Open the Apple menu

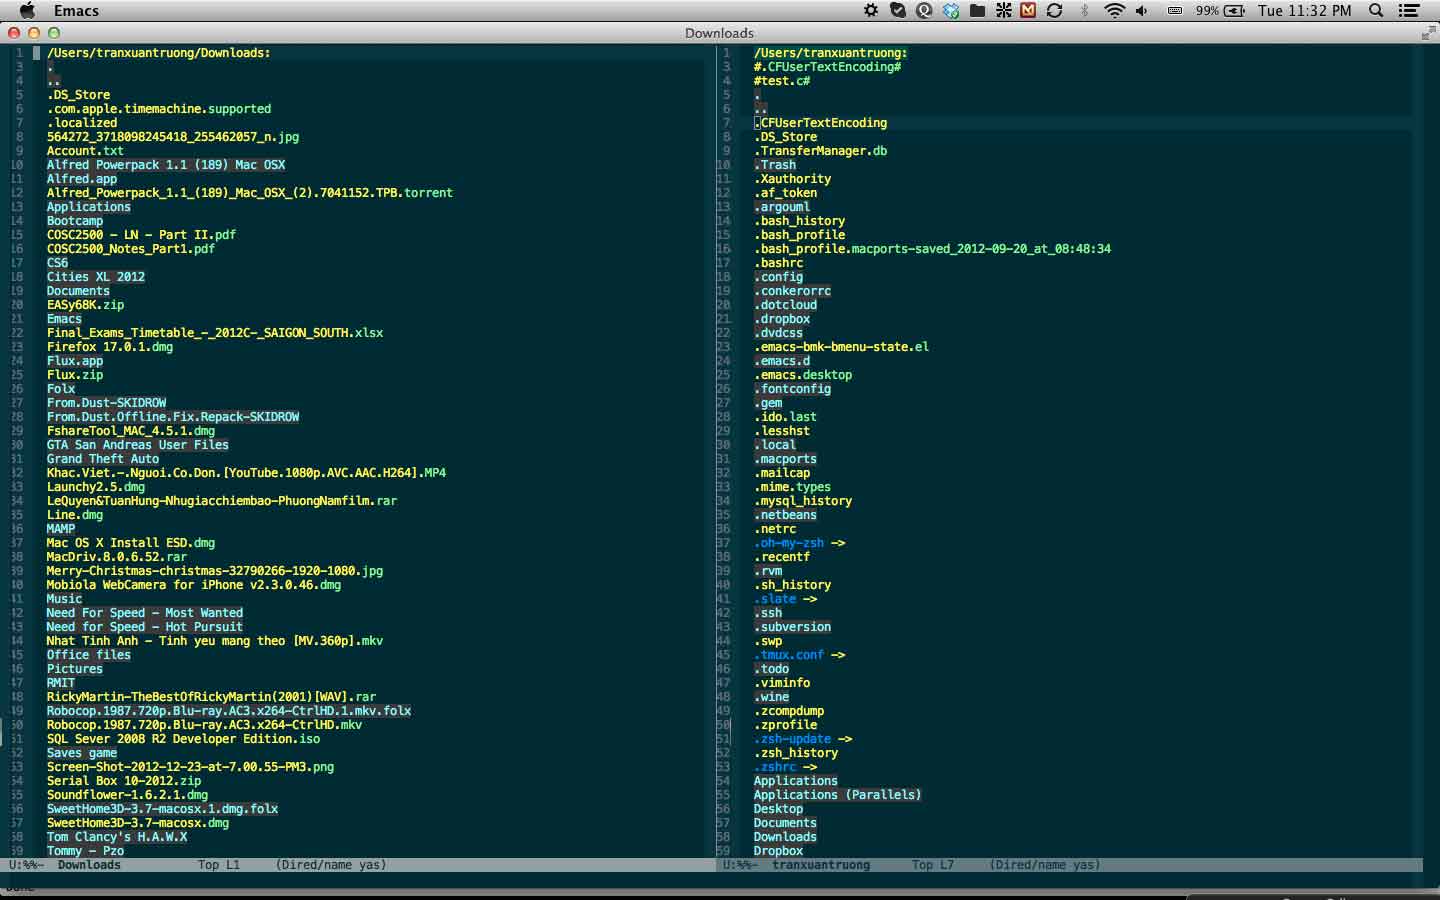click(27, 11)
